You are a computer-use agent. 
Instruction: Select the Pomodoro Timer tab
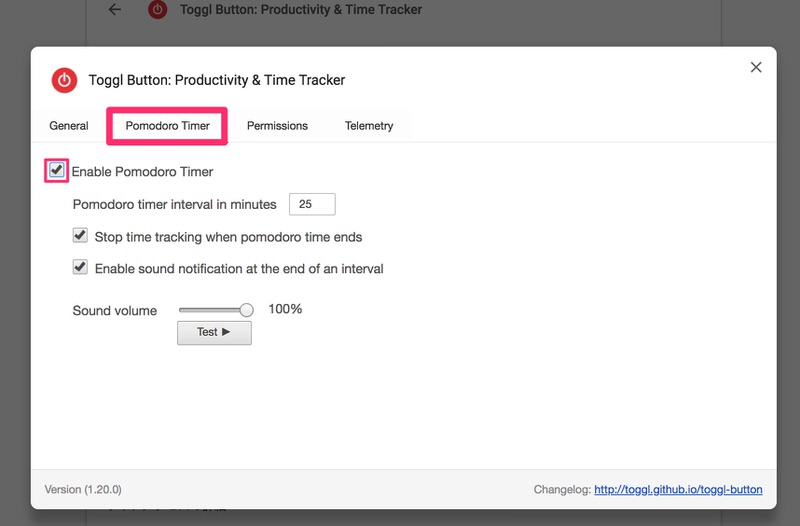pyautogui.click(x=167, y=126)
